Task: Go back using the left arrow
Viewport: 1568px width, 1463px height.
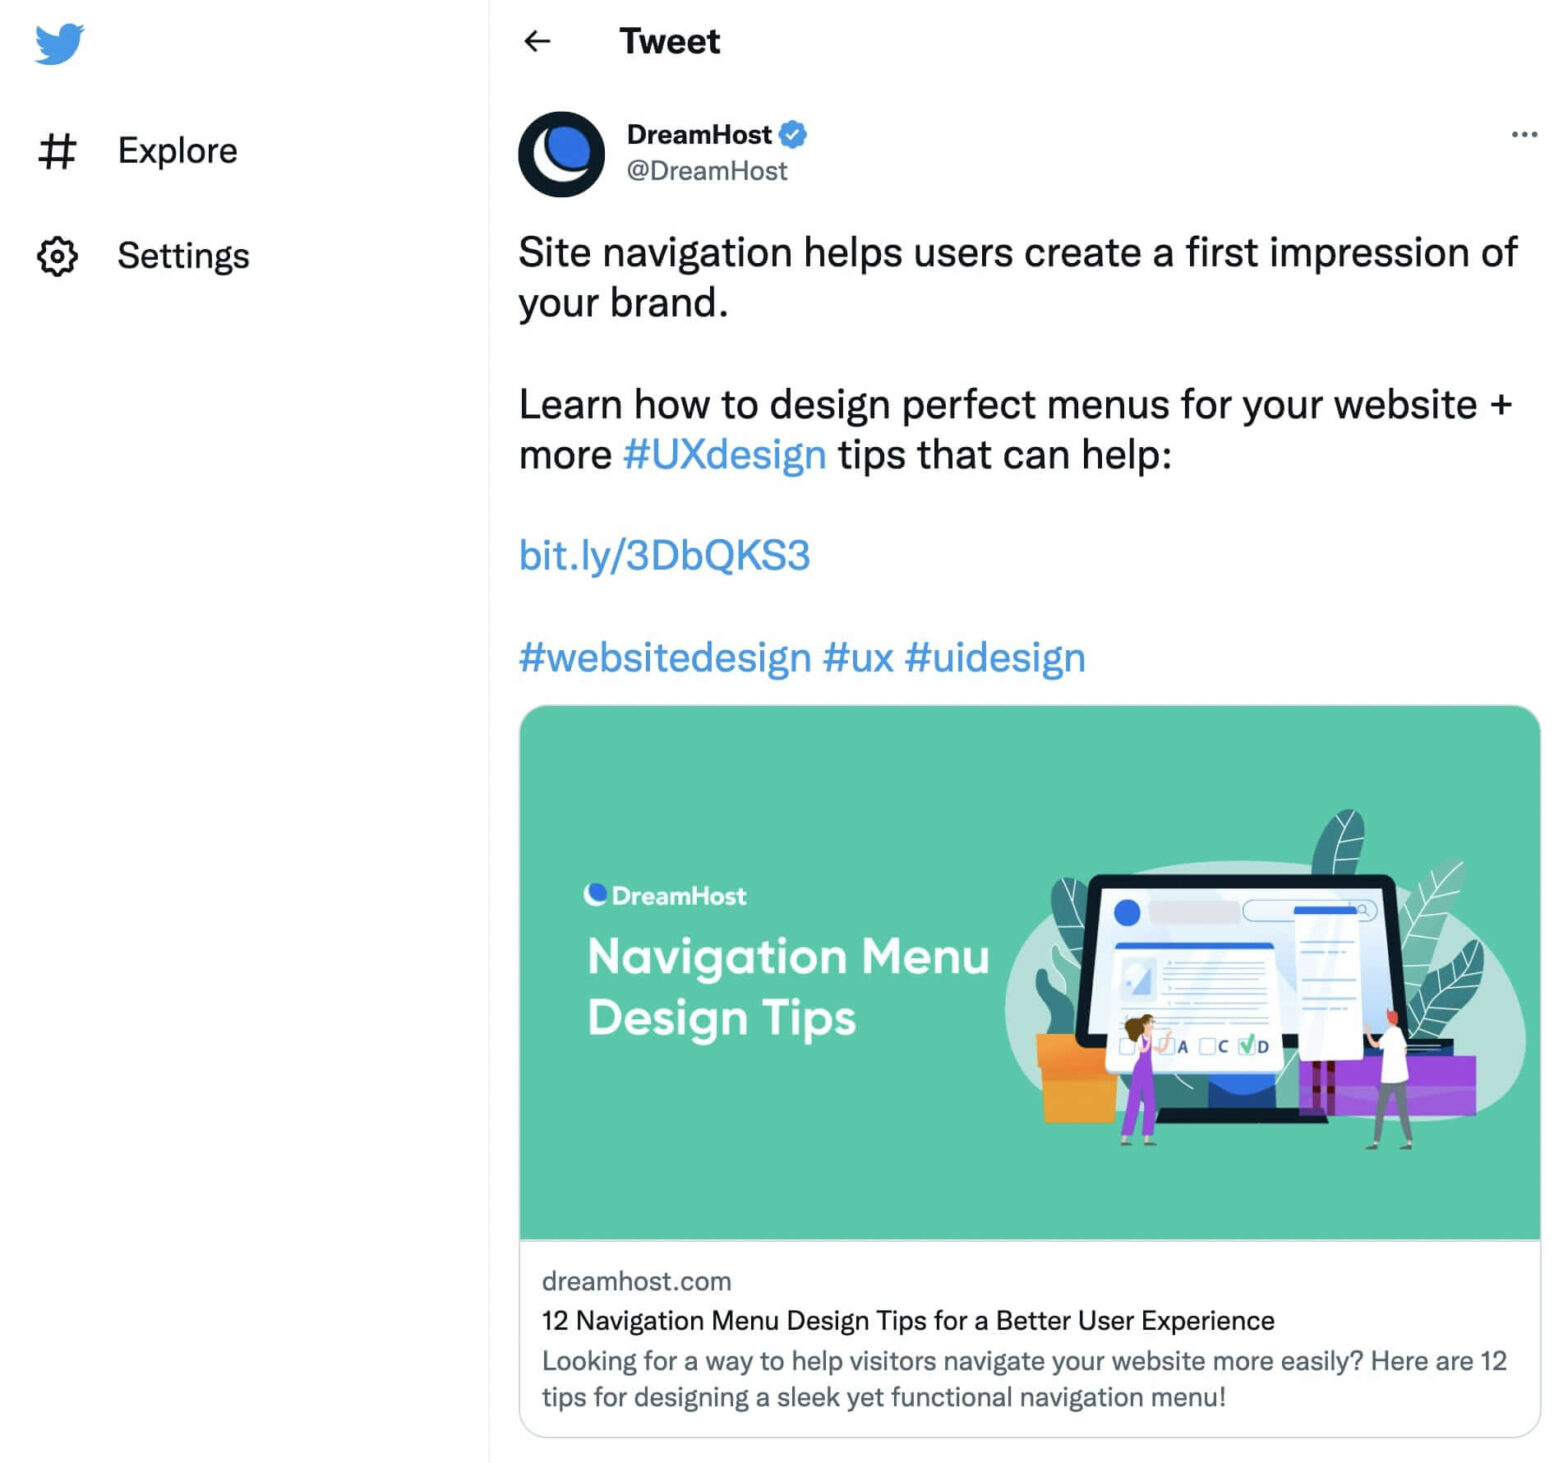Action: 537,41
